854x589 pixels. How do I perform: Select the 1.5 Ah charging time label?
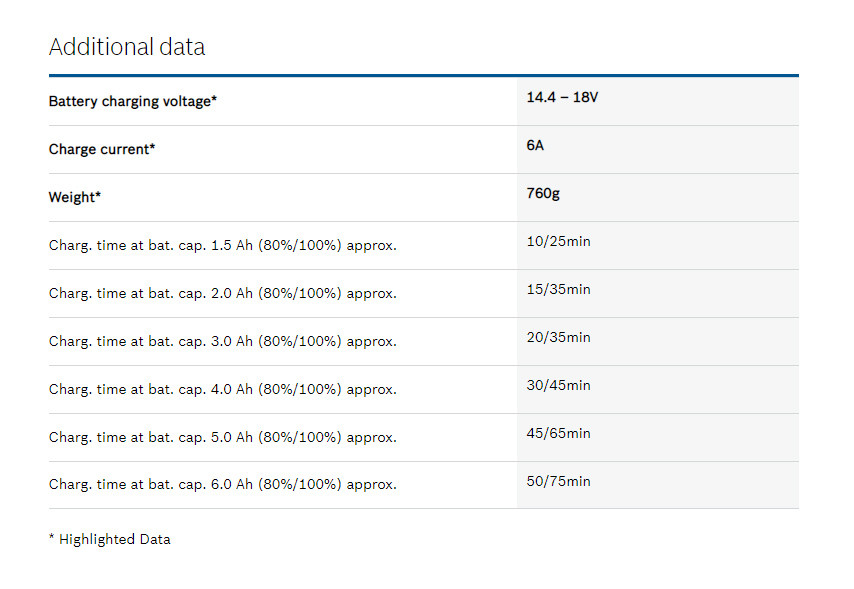pos(223,245)
